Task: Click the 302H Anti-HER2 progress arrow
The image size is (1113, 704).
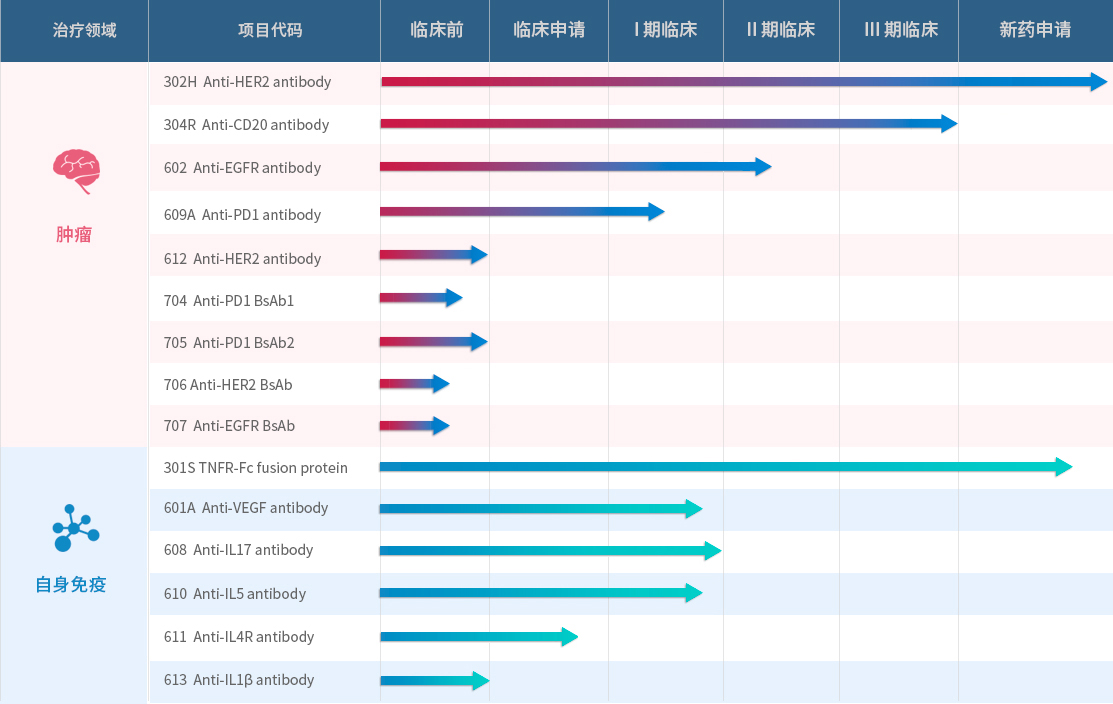Action: (744, 82)
